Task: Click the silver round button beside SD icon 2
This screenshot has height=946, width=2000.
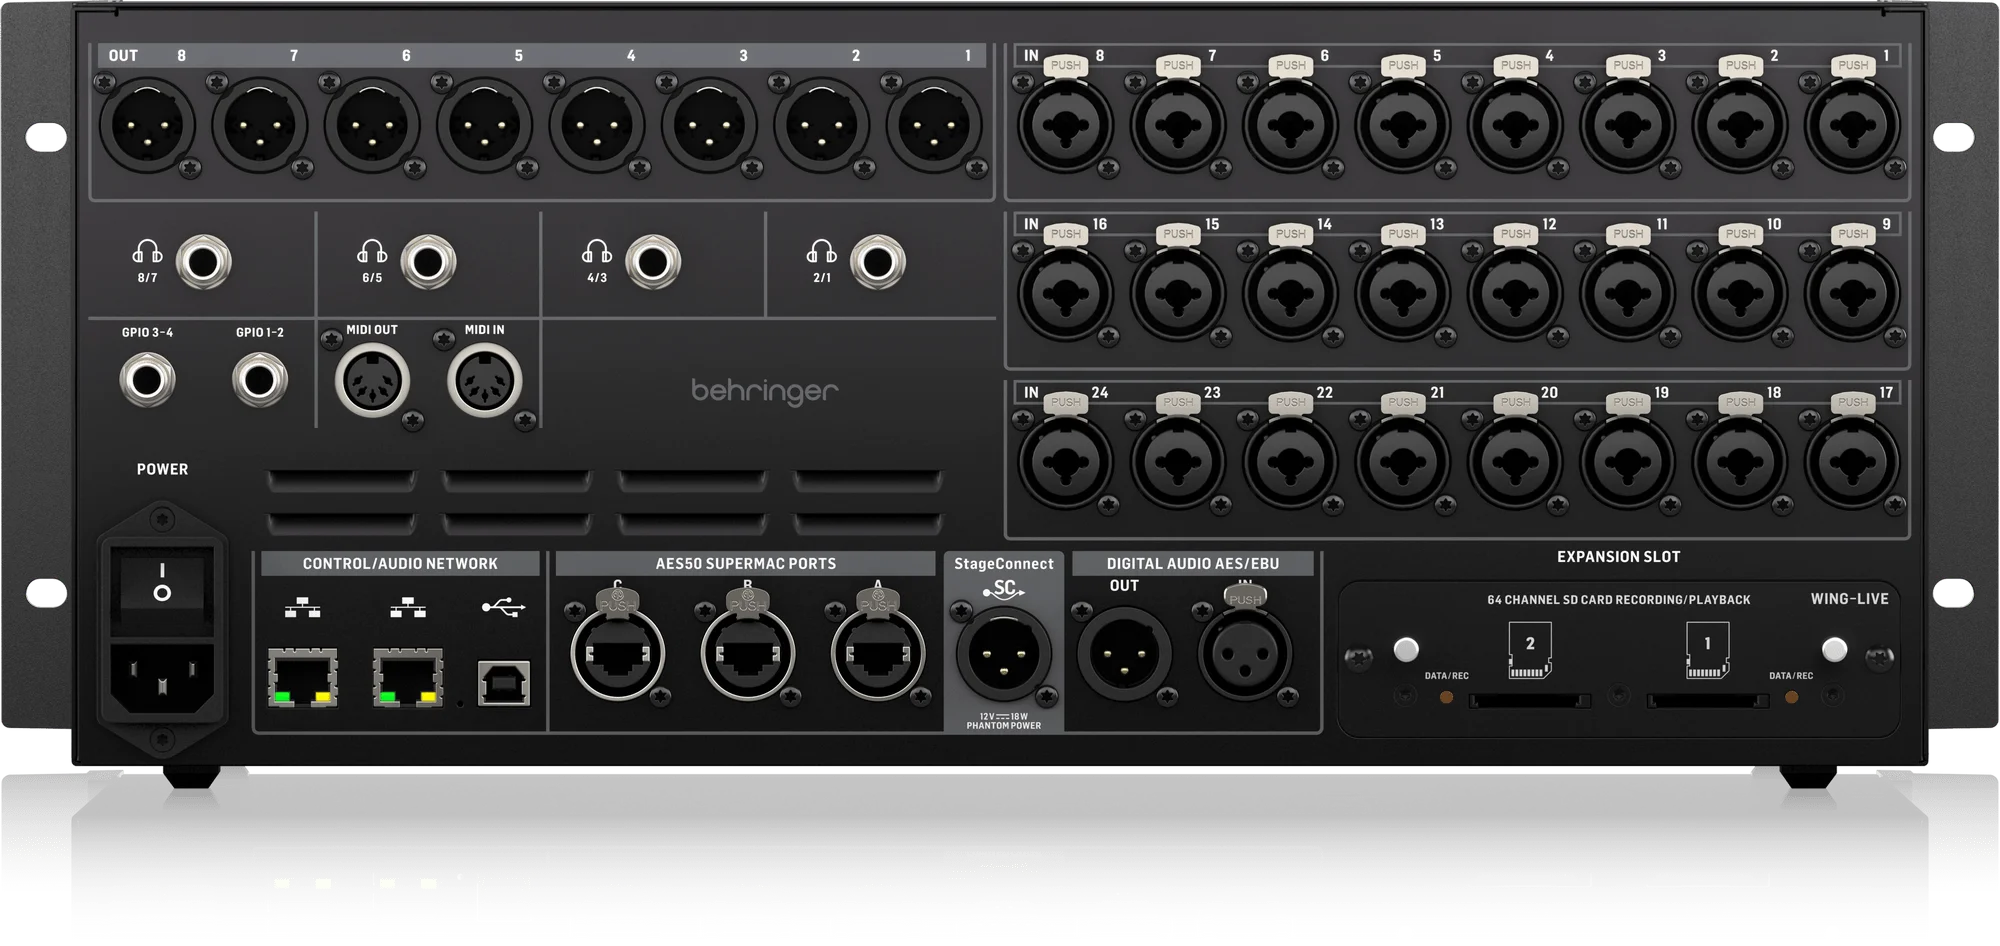Action: 1406,649
